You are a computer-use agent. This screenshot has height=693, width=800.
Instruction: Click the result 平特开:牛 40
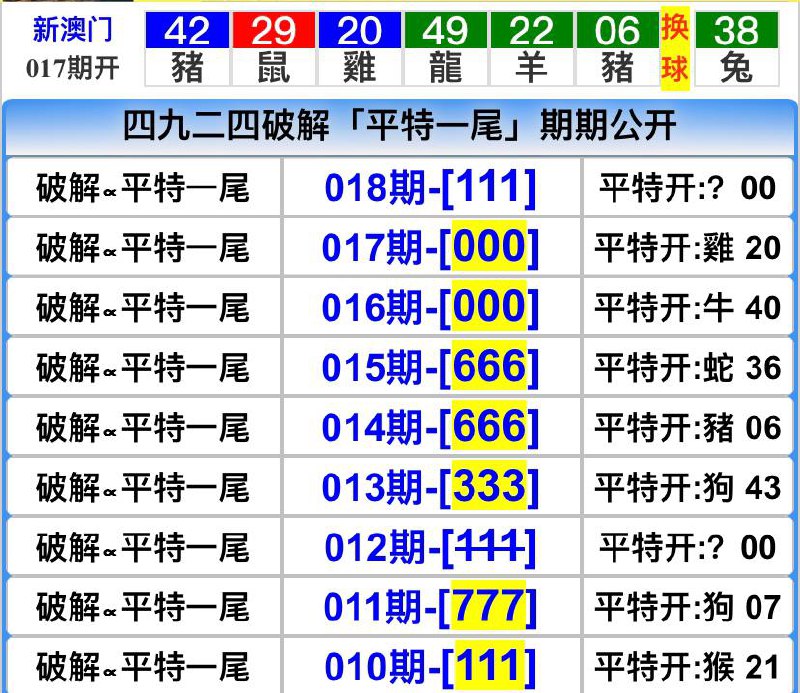pyautogui.click(x=688, y=308)
